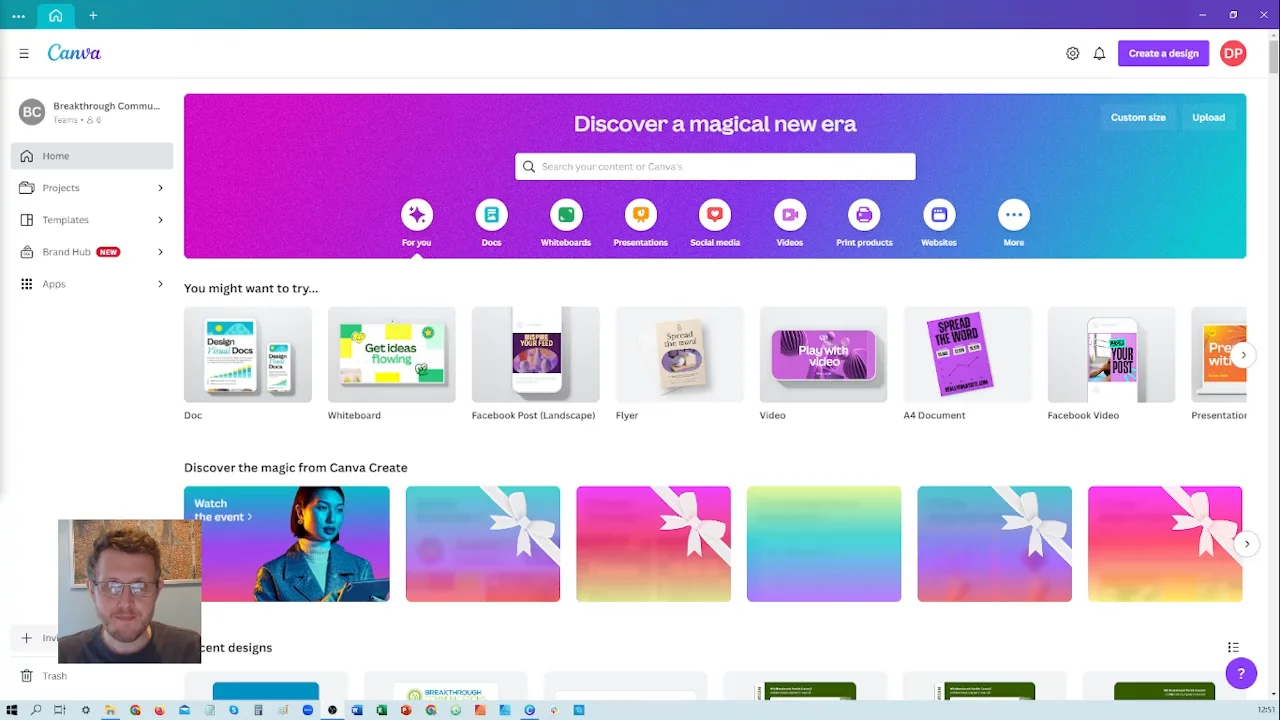Expand the Projects sidebar submenu arrow

(x=160, y=188)
